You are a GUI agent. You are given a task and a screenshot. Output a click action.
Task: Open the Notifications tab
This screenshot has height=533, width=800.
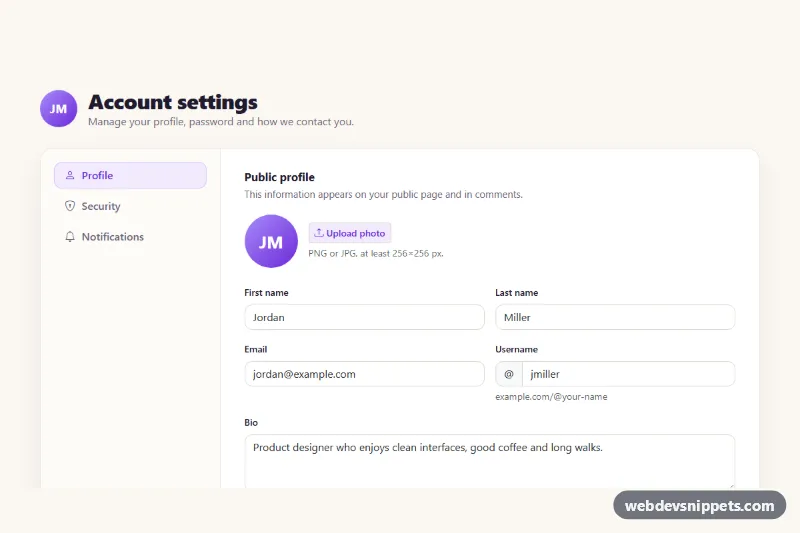coord(130,237)
